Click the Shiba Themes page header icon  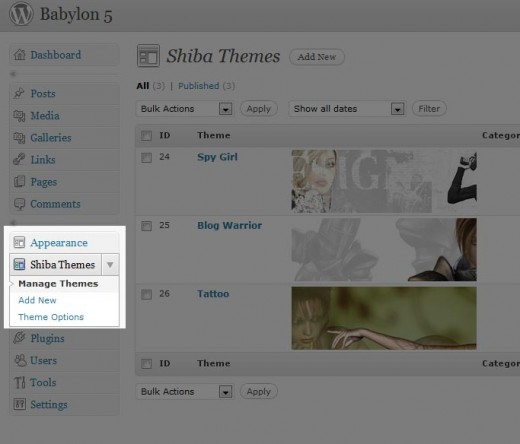pos(148,56)
